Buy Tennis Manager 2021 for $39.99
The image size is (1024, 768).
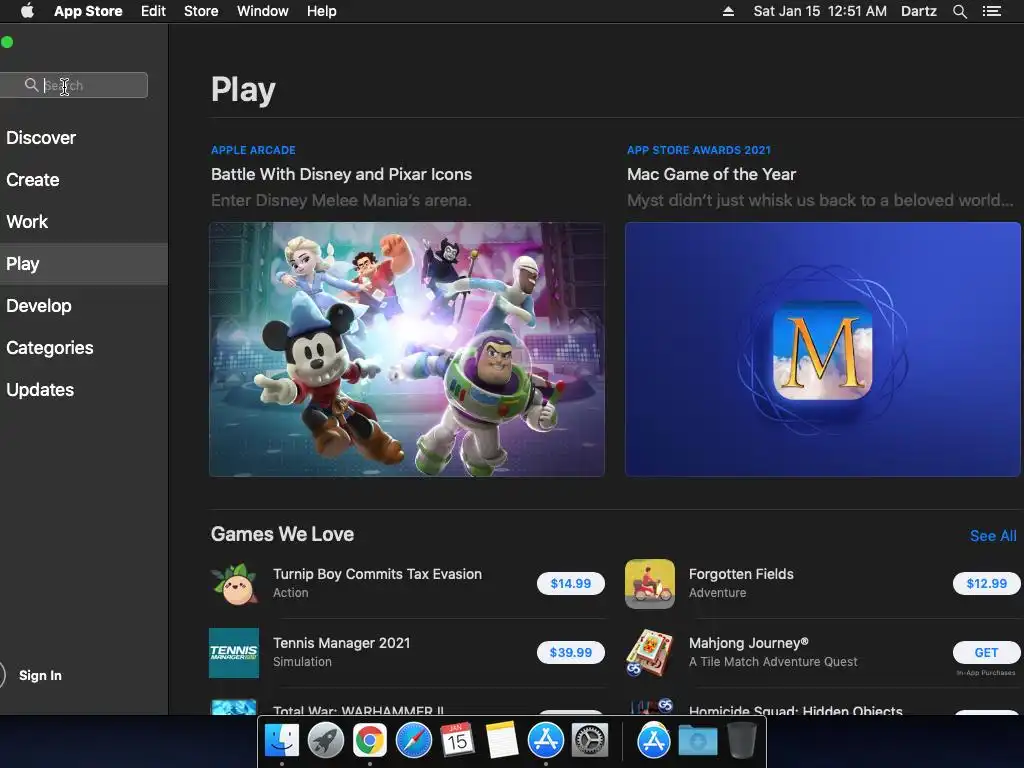tap(571, 652)
